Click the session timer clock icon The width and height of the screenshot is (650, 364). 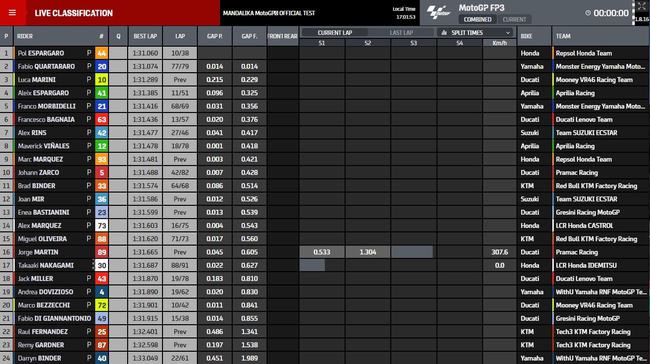[588, 13]
